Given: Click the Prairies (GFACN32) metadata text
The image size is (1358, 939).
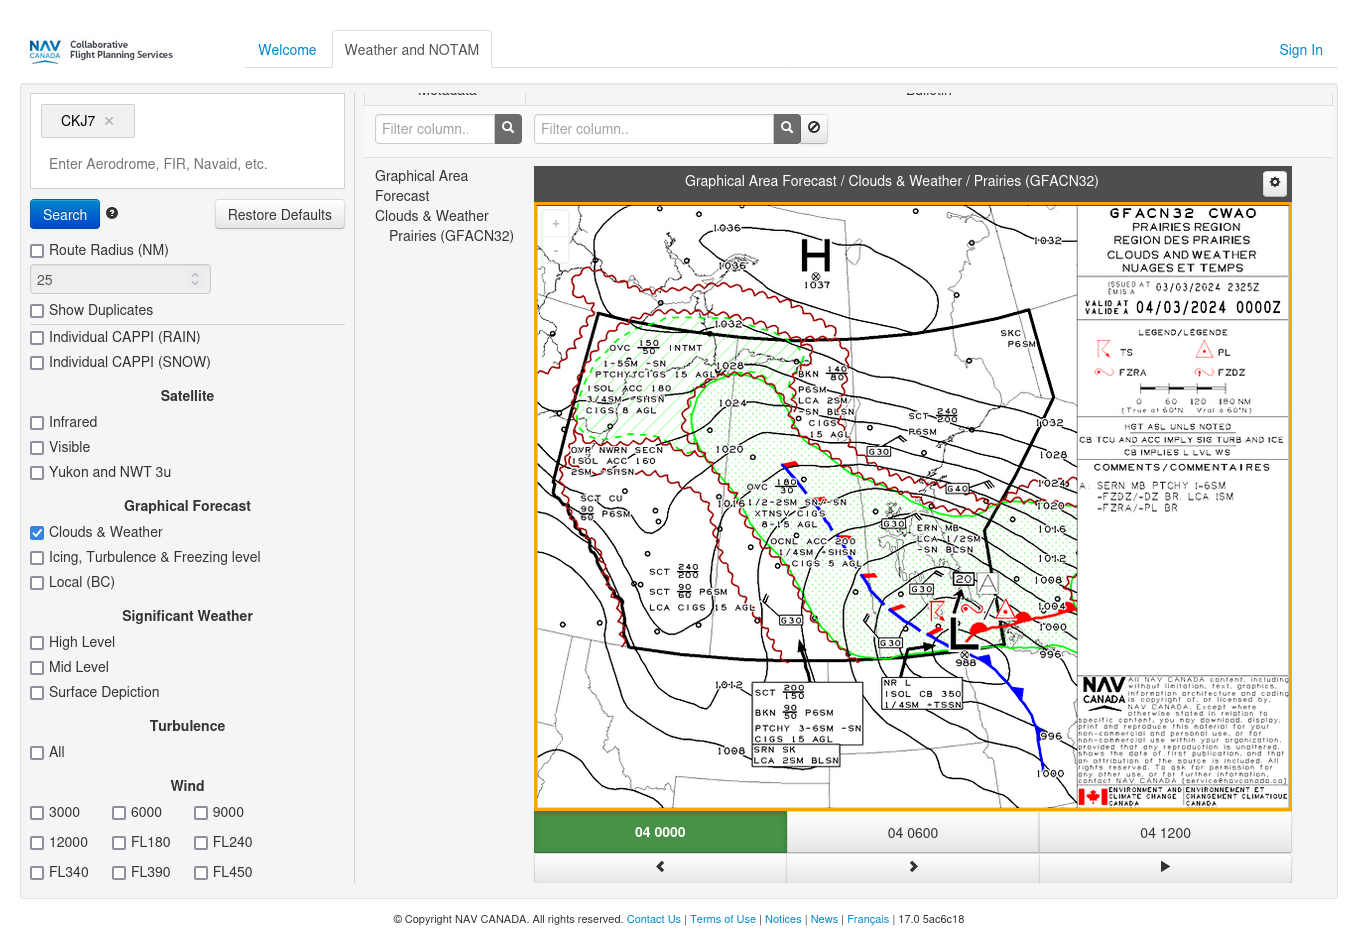Looking at the screenshot, I should click(x=451, y=236).
